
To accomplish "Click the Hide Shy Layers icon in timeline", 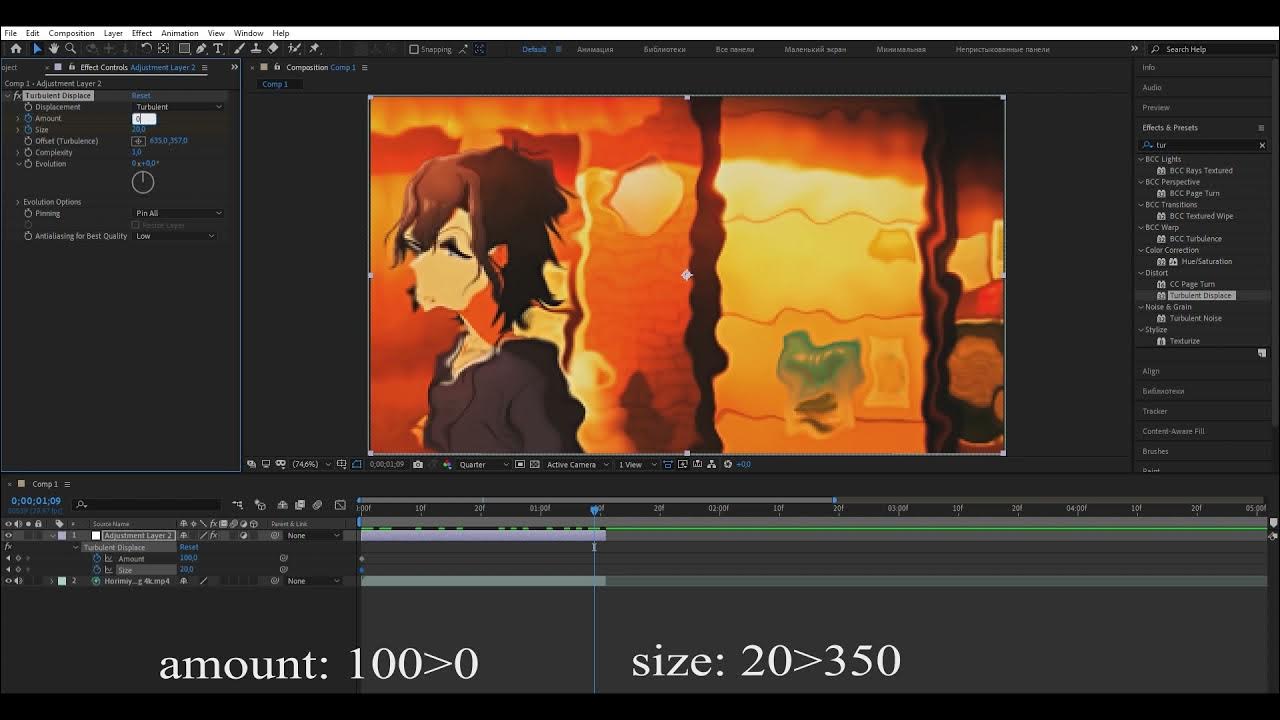I will tap(282, 505).
